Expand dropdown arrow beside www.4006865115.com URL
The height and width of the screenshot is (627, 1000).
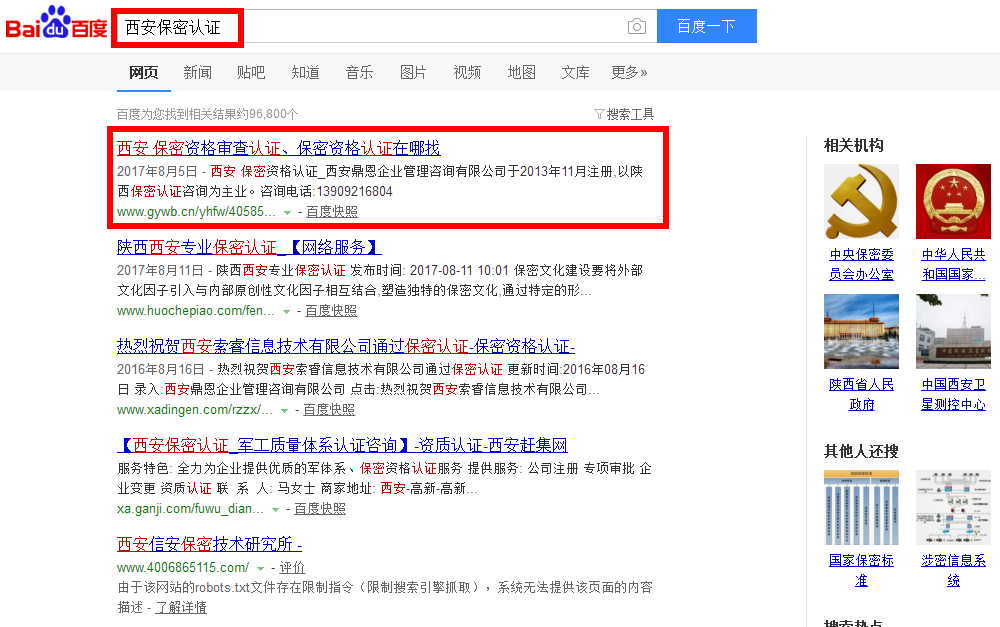tap(260, 568)
